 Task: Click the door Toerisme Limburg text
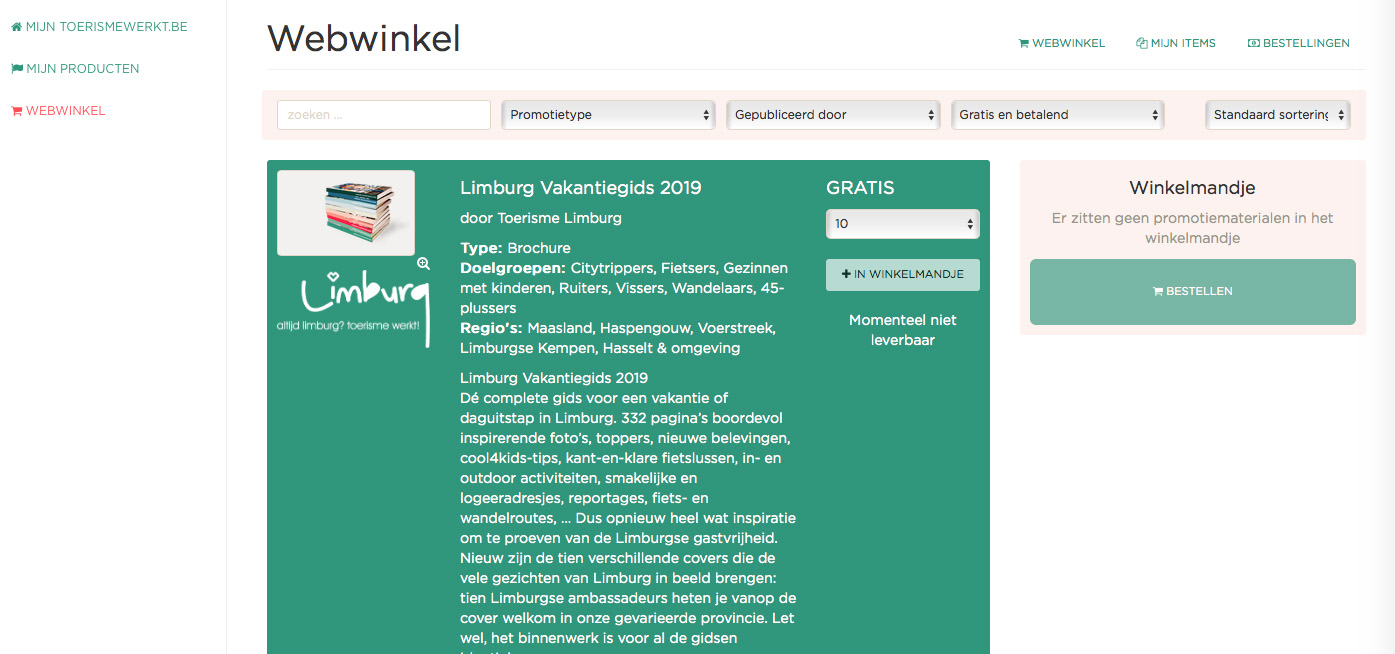(x=541, y=218)
